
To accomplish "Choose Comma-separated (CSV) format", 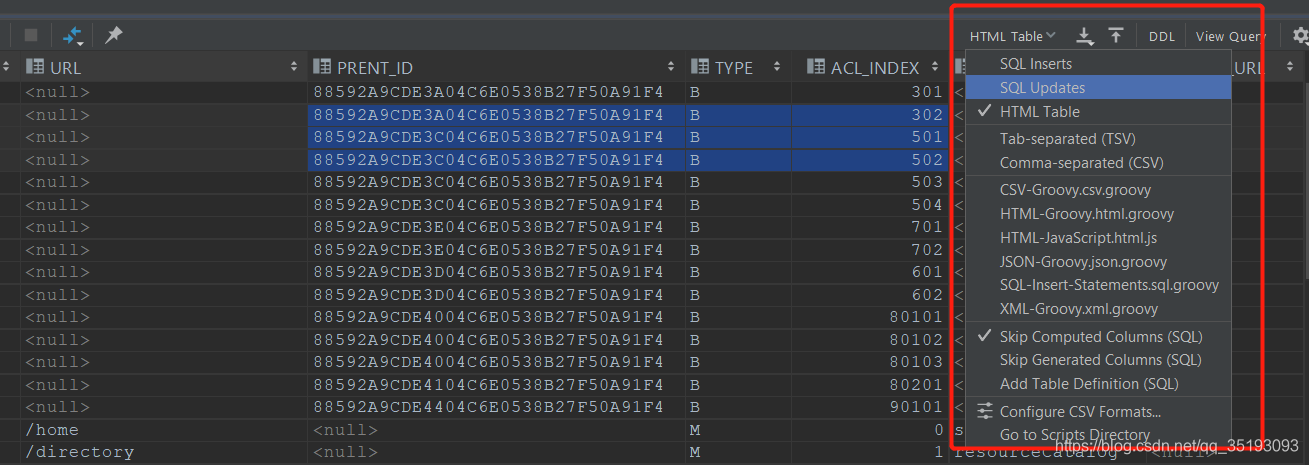I will [1098, 162].
